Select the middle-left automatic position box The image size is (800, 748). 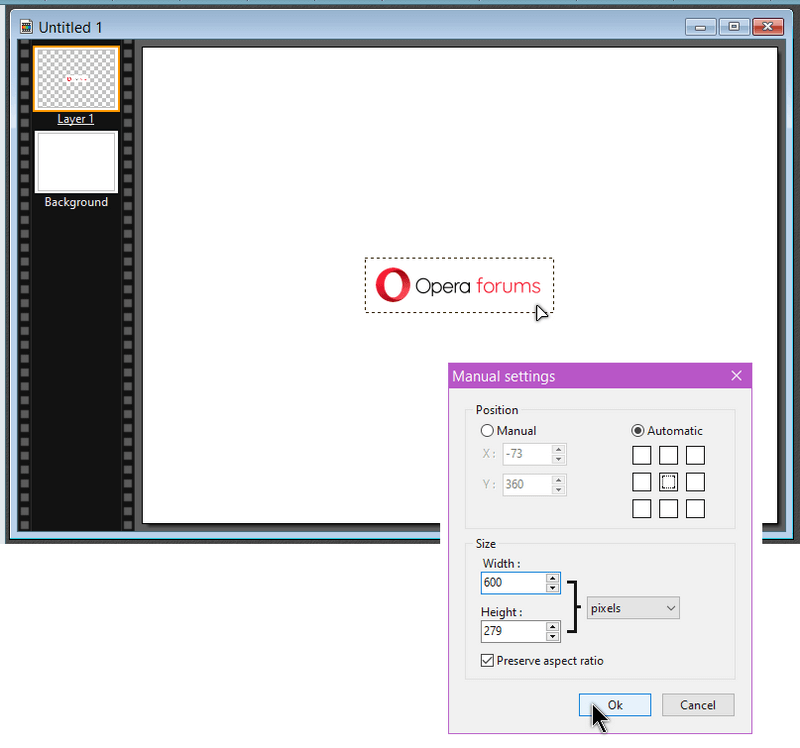tap(642, 482)
